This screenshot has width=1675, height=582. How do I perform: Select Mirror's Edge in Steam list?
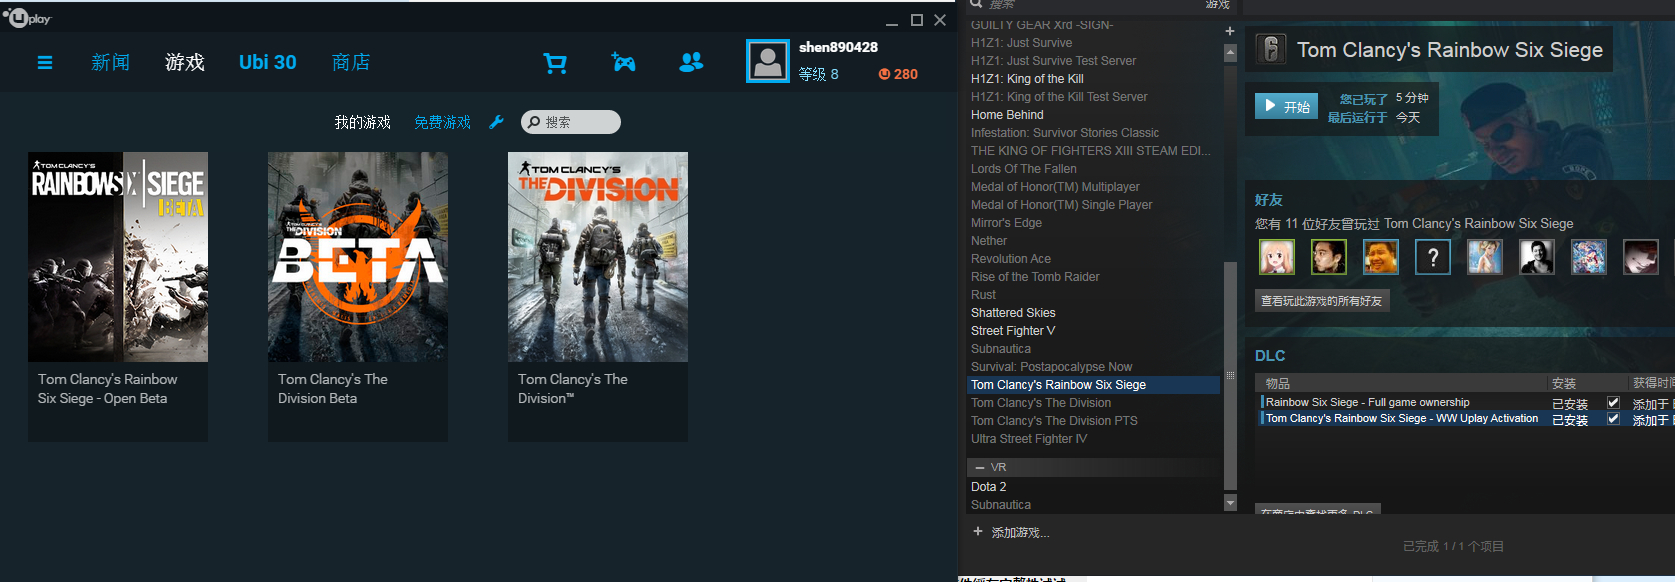(1006, 223)
